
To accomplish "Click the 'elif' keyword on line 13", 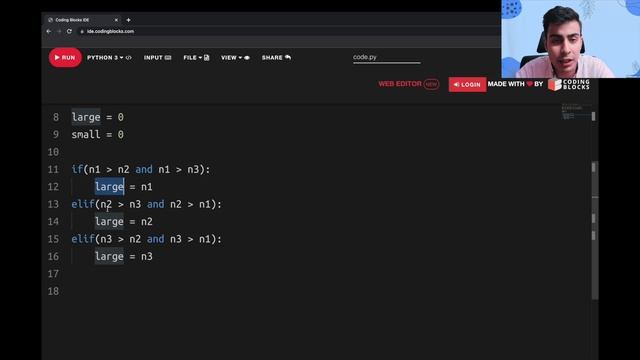I will point(83,204).
